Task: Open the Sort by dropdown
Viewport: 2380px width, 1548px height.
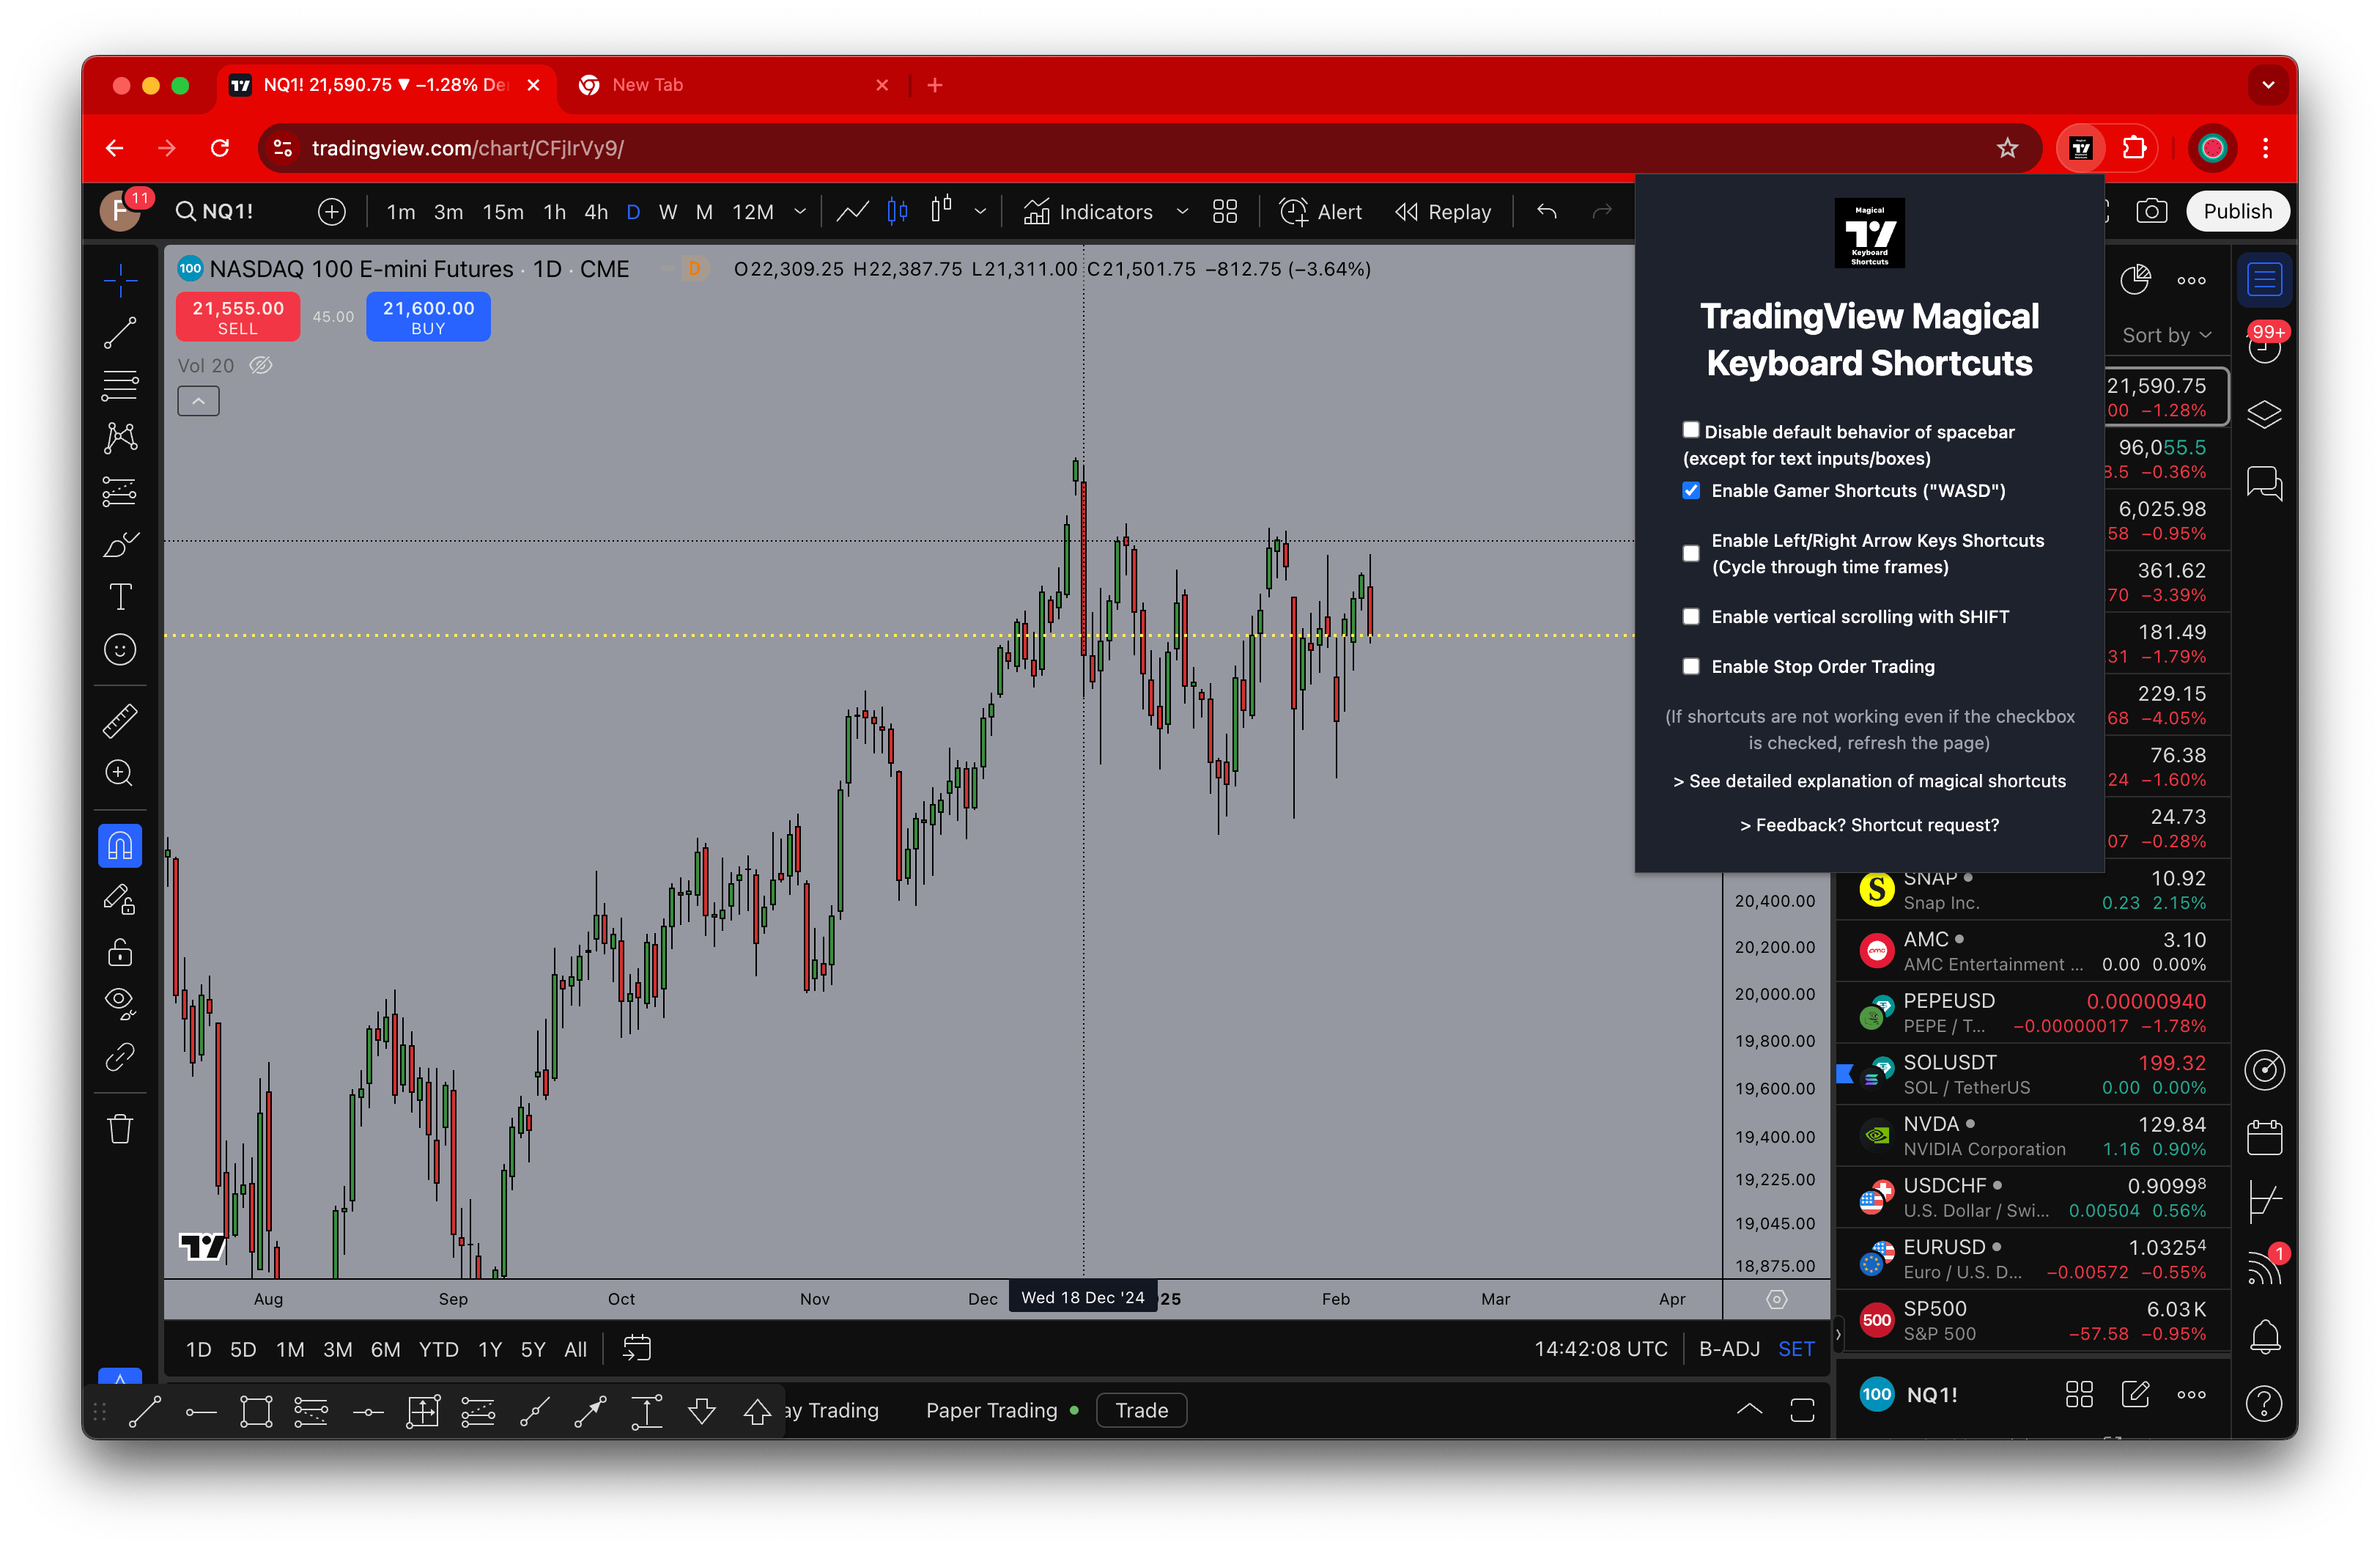Action: [x=2166, y=335]
